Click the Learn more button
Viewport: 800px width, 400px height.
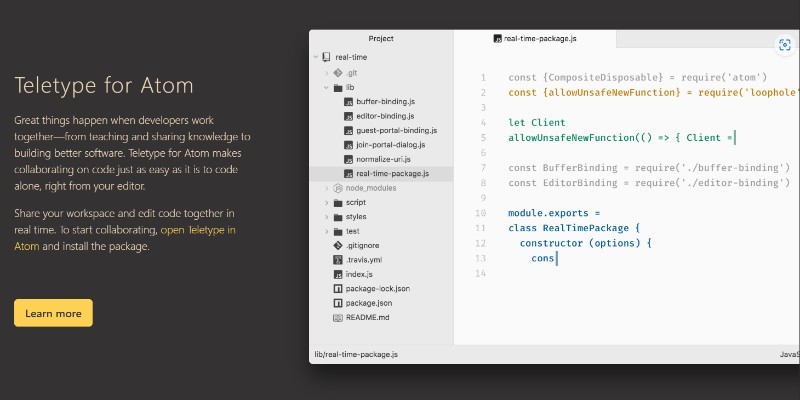coord(54,313)
